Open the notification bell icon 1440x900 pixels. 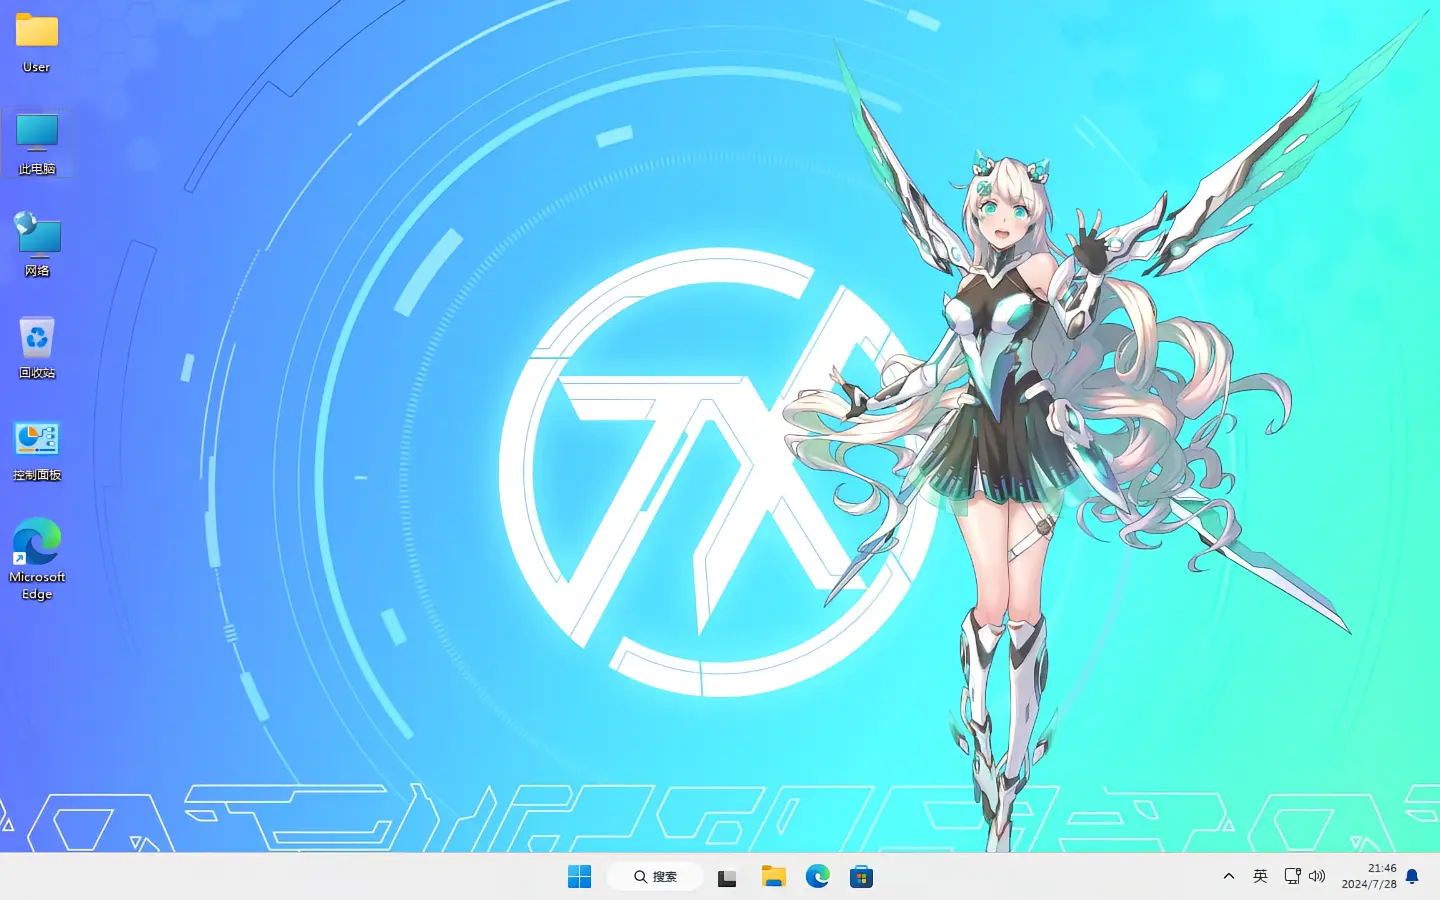[x=1412, y=877]
